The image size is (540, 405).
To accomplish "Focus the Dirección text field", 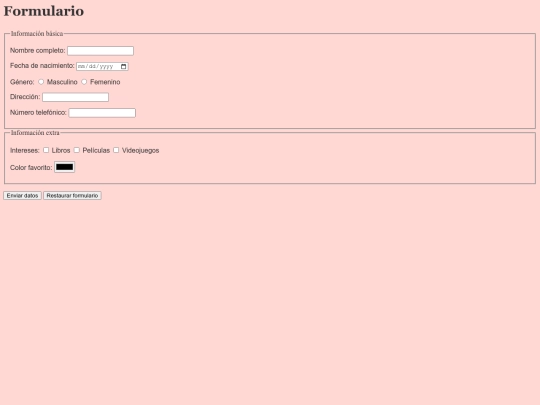I will coord(75,97).
